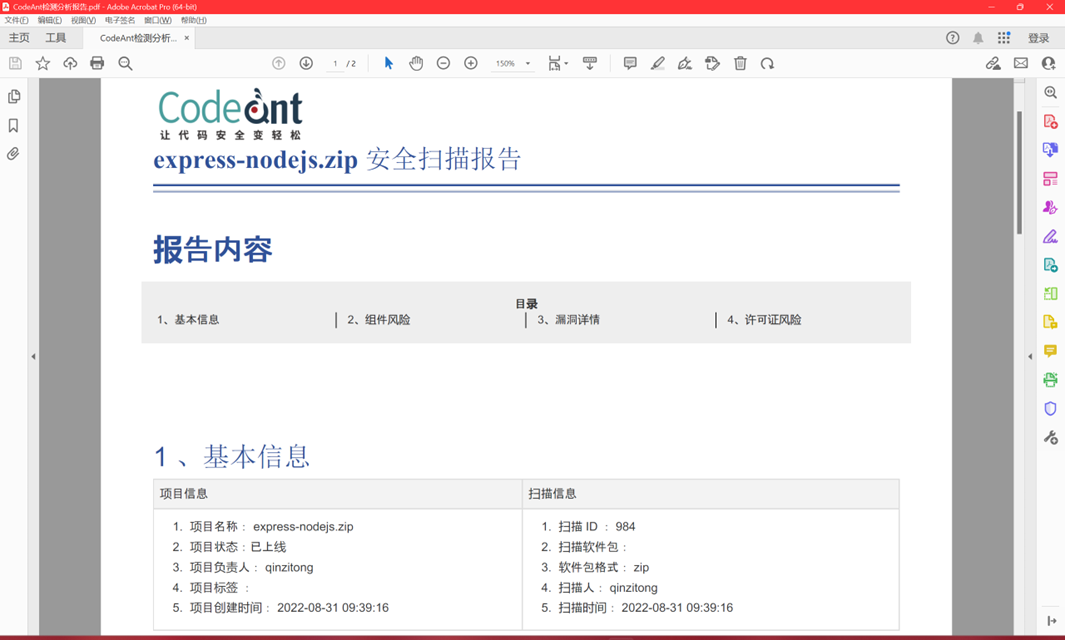Open Export PDF tool in right pane
The height and width of the screenshot is (640, 1065).
tap(1051, 150)
